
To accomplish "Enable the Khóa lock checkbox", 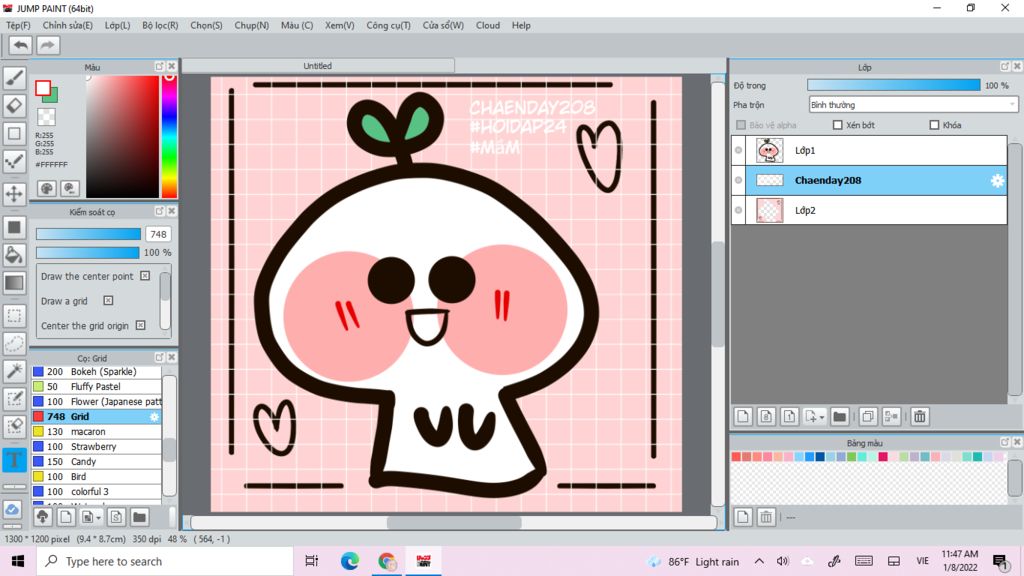I will (x=935, y=125).
